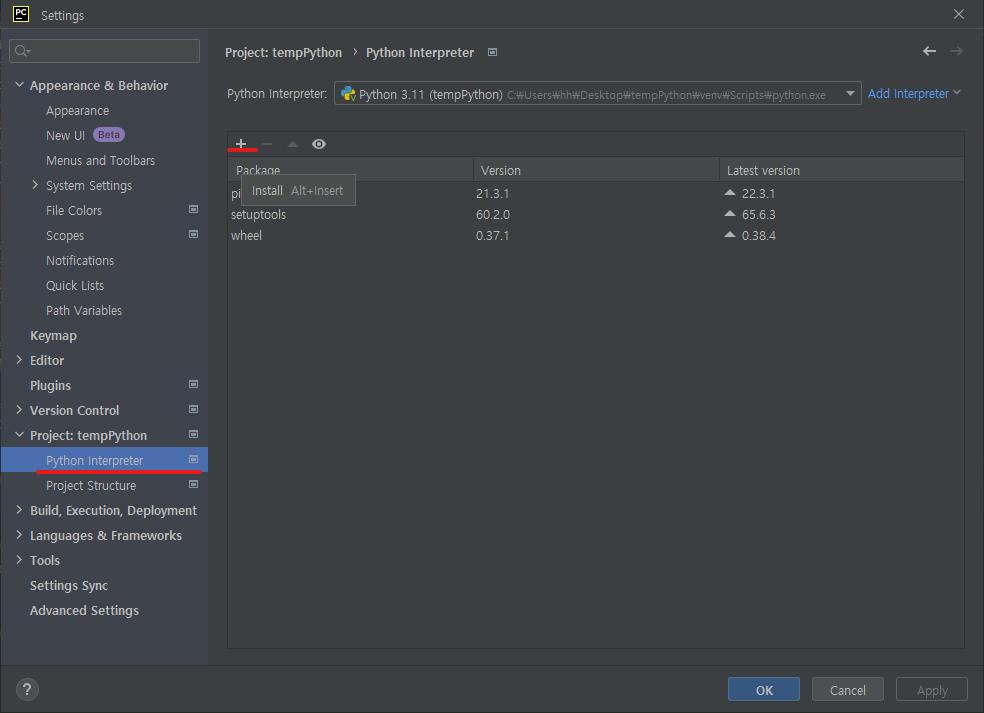Click the Apply button
Viewport: 984px width, 713px height.
pos(932,689)
